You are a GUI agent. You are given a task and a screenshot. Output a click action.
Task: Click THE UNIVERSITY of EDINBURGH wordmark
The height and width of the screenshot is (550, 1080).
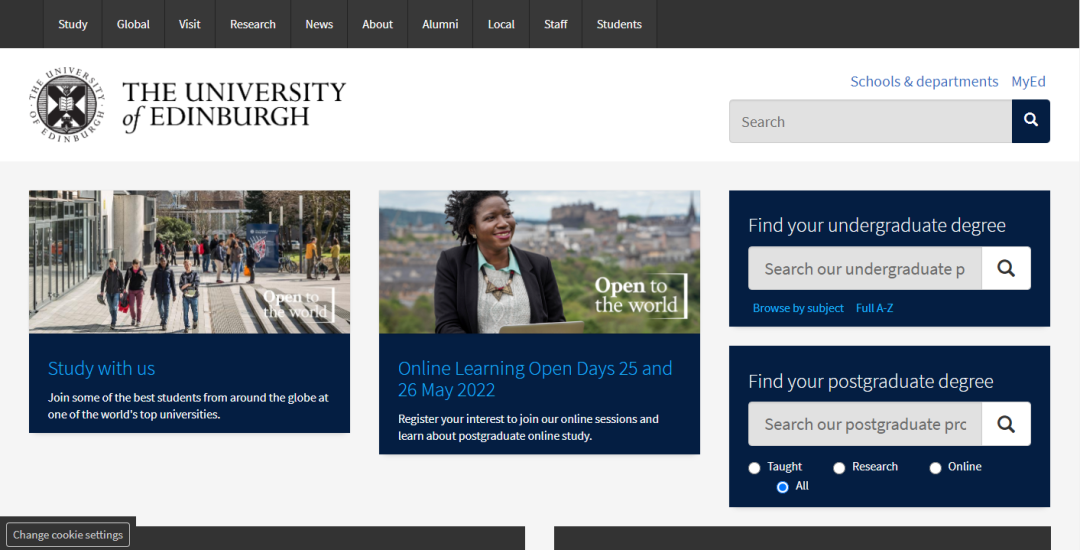[234, 105]
